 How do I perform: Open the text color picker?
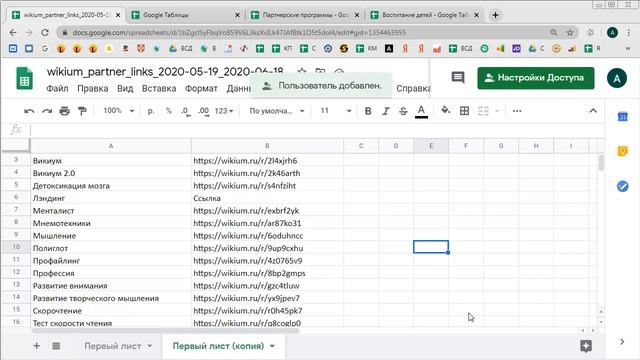point(421,111)
